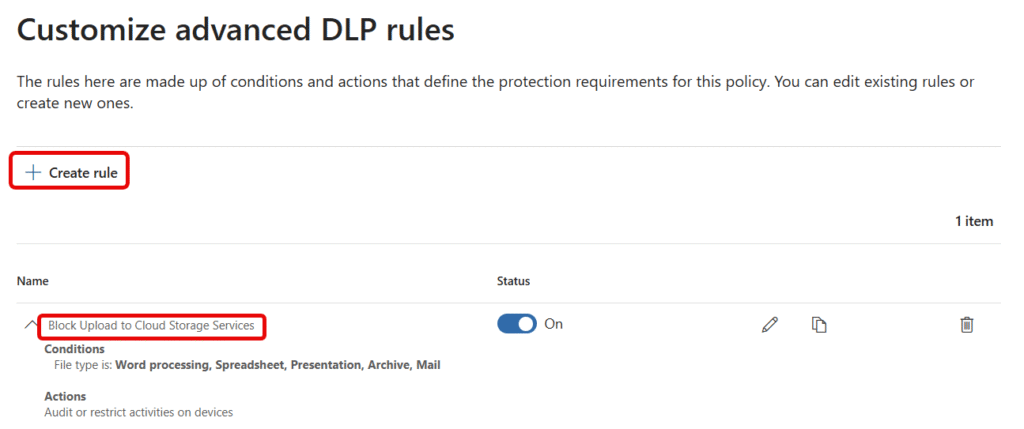Select the Create rule button label
This screenshot has height=429, width=1024.
click(x=83, y=173)
